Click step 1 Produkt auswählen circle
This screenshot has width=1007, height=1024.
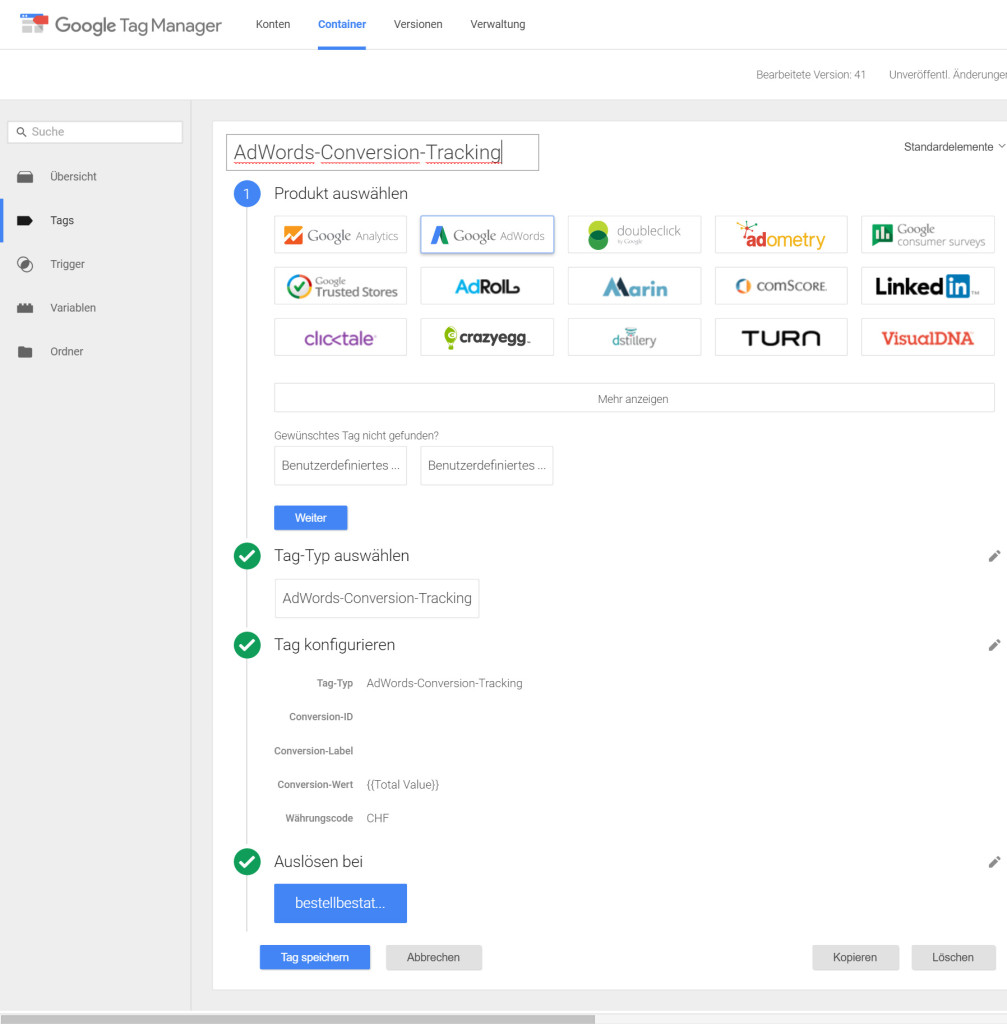(x=247, y=194)
